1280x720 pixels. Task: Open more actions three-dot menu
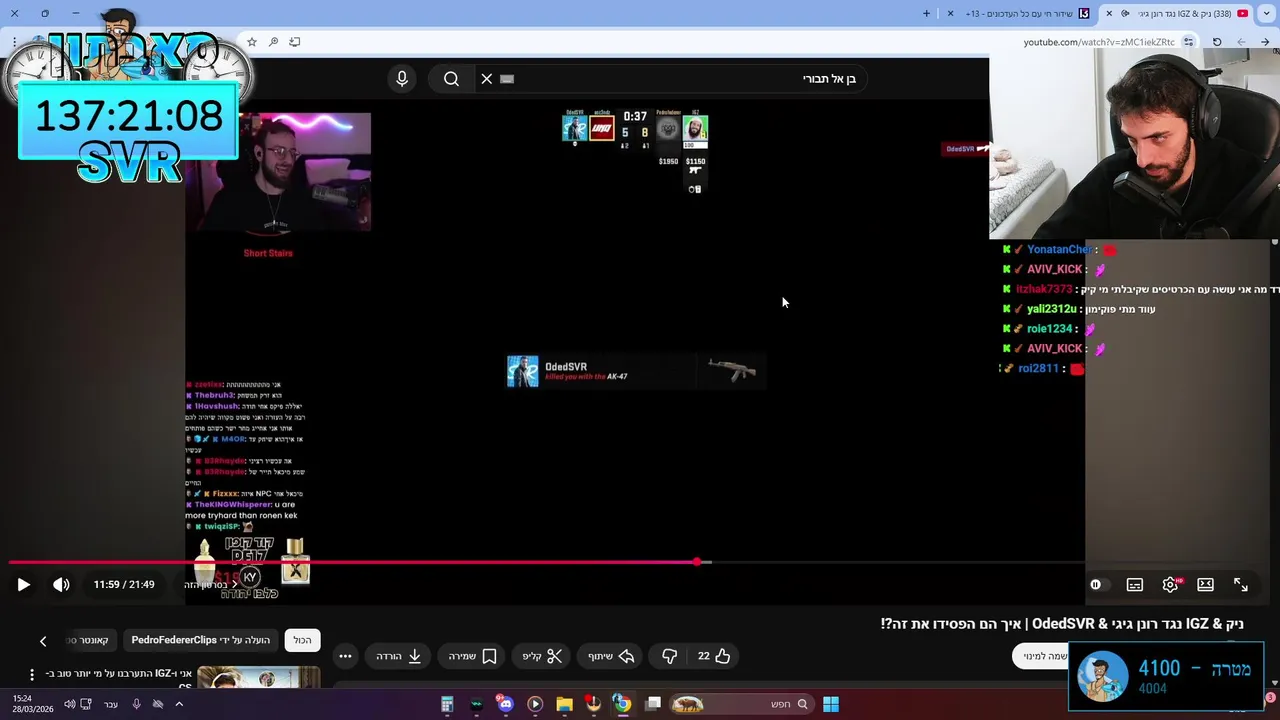345,656
